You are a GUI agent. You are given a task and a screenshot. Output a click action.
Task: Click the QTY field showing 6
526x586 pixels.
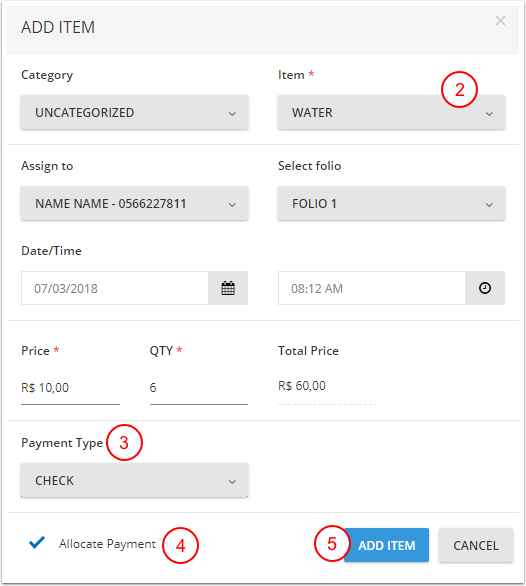tap(199, 388)
